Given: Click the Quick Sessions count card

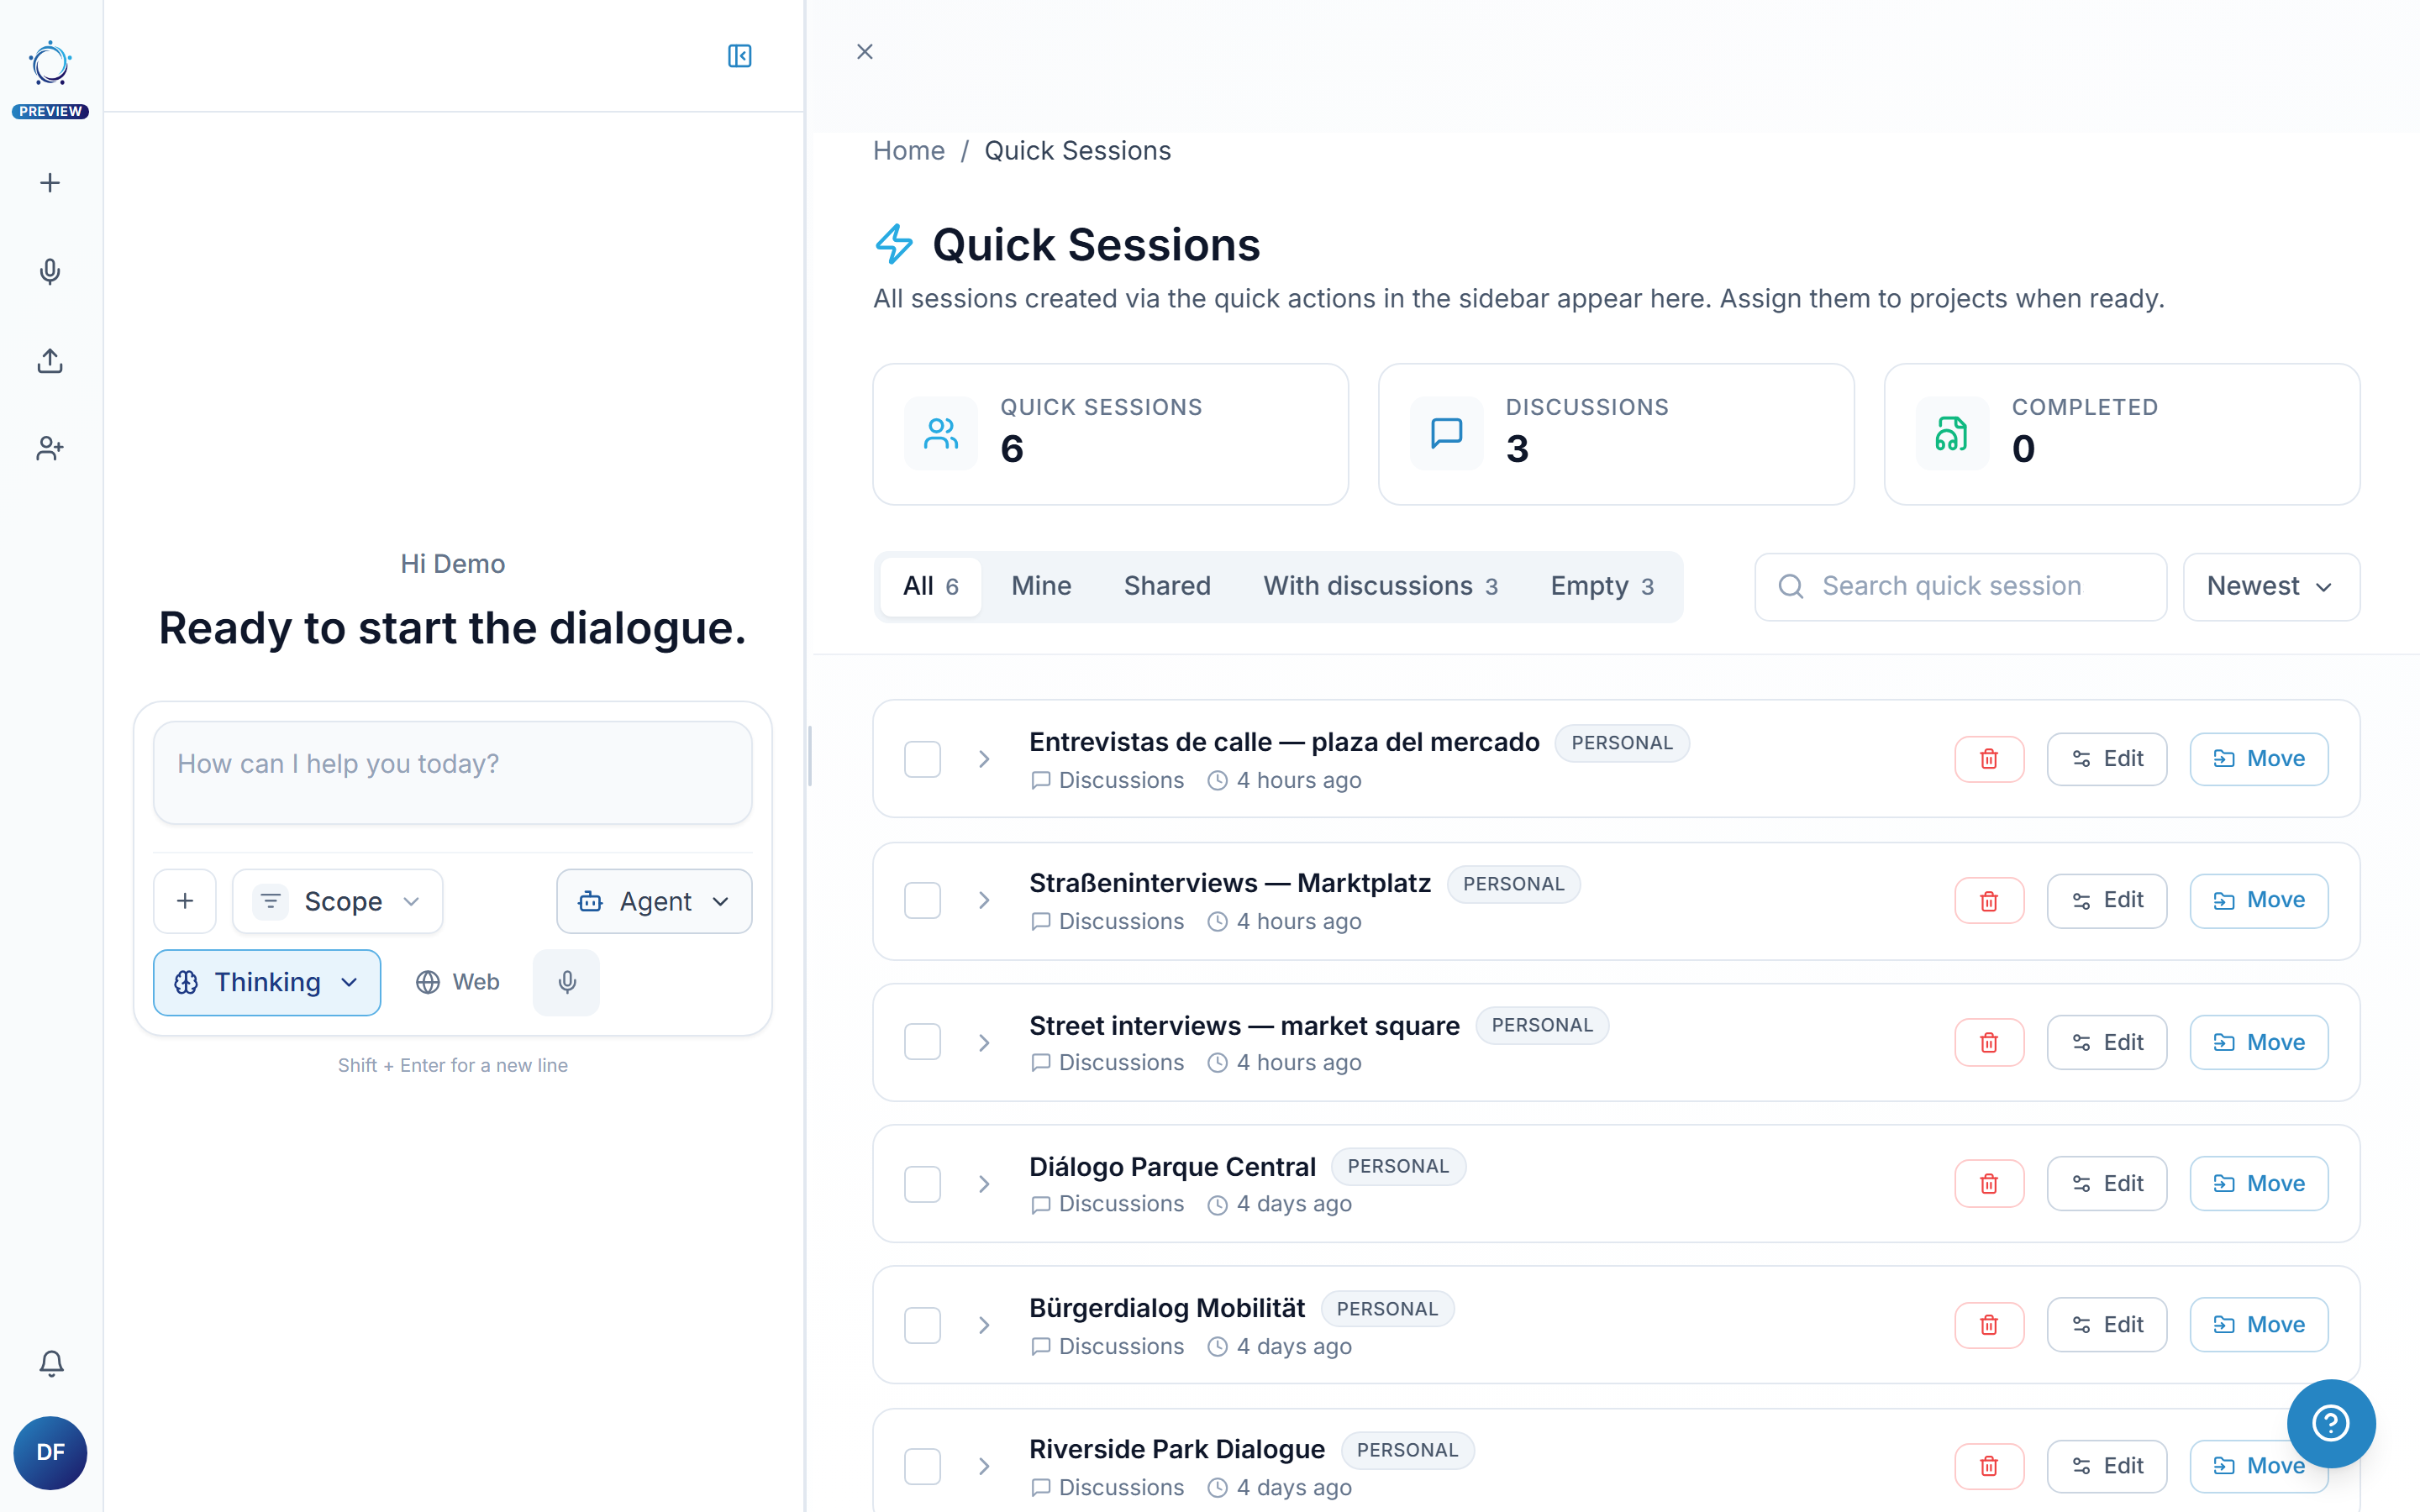Looking at the screenshot, I should click(1110, 434).
